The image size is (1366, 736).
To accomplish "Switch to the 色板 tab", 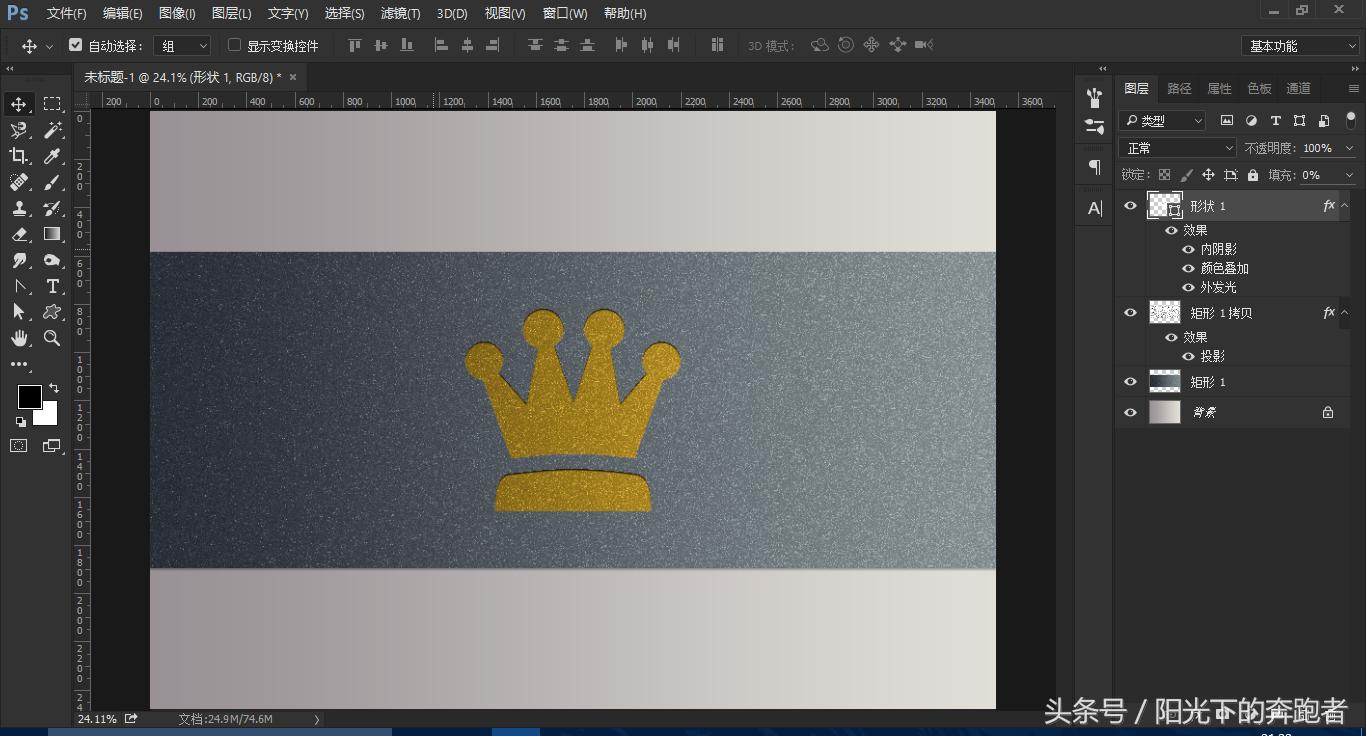I will click(x=1259, y=89).
